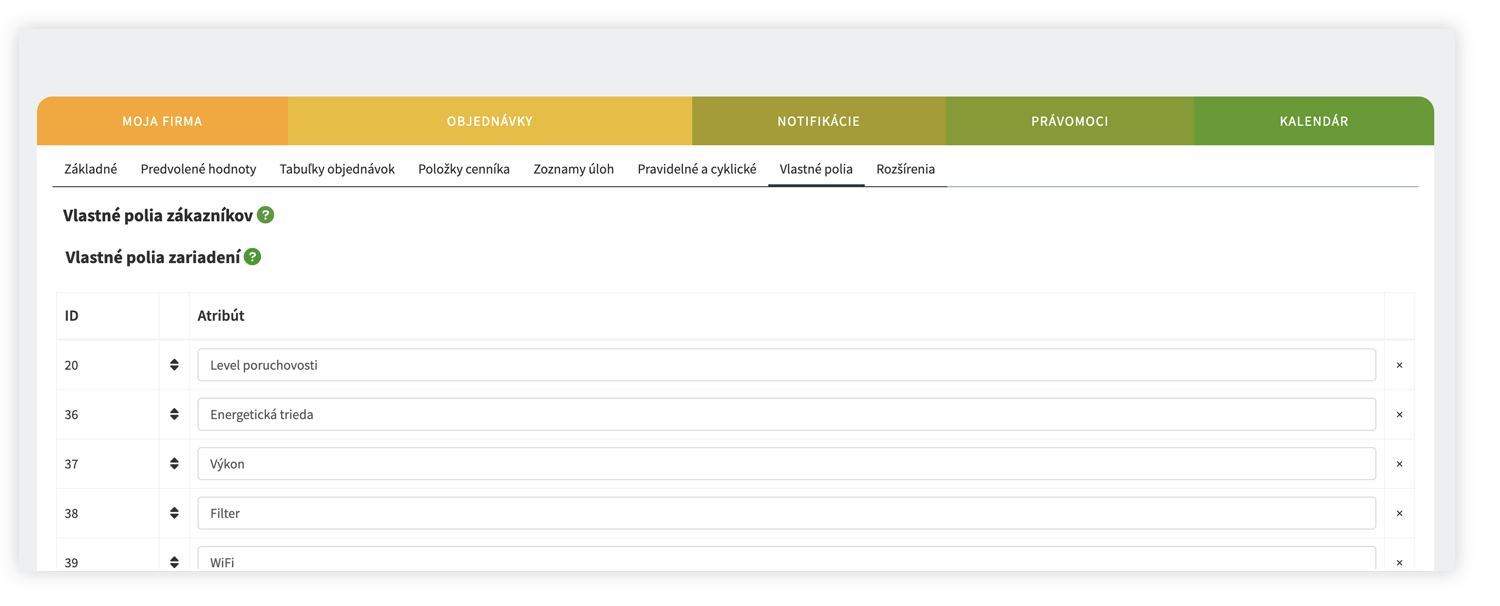This screenshot has width=1500, height=606.
Task: Open Zoznamy úloh sub-tab
Action: (574, 169)
